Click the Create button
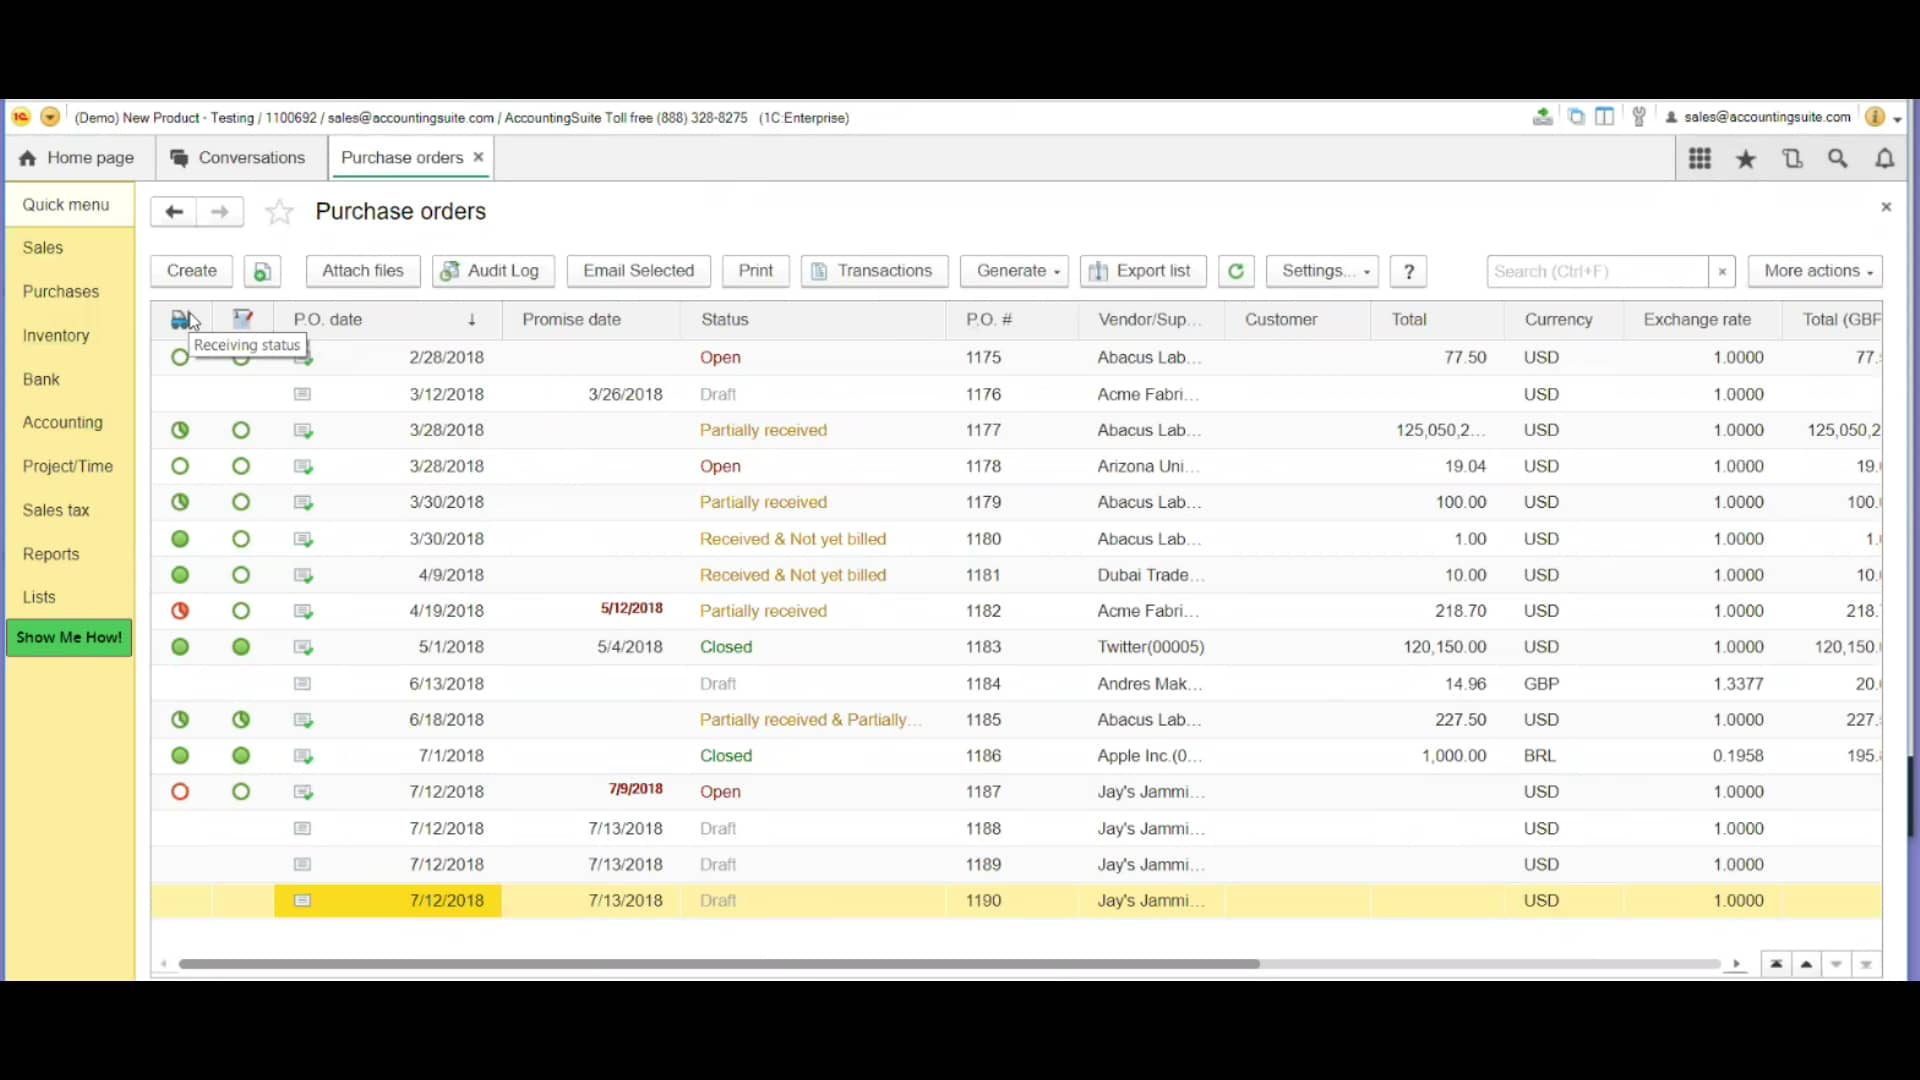 192,271
